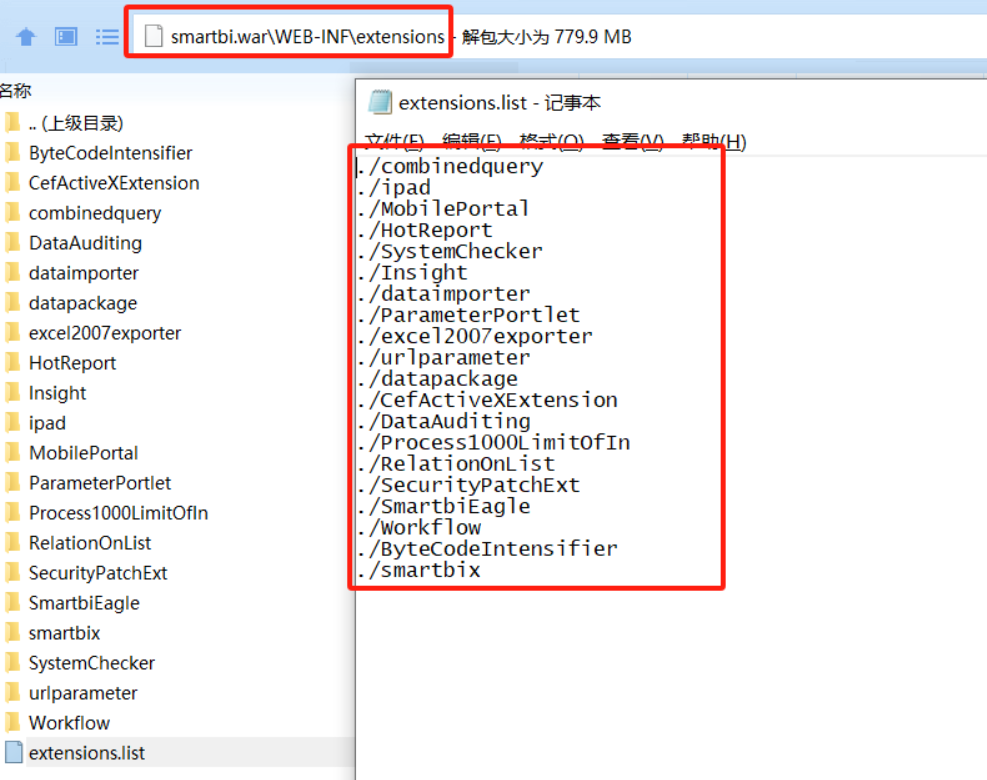Select the Insight folder icon
Screen dimensions: 987x780
[11, 392]
